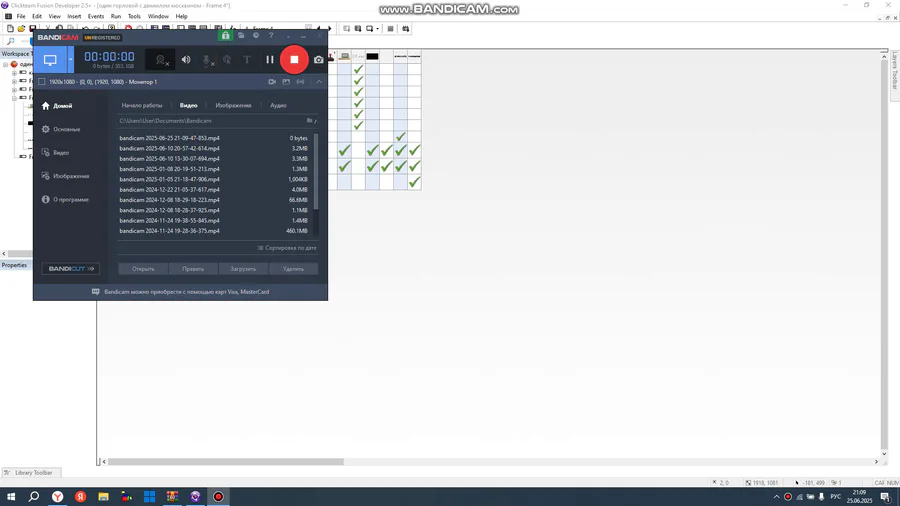Viewport: 900px width, 506px height.
Task: Switch to Начало работы tab
Action: point(142,106)
